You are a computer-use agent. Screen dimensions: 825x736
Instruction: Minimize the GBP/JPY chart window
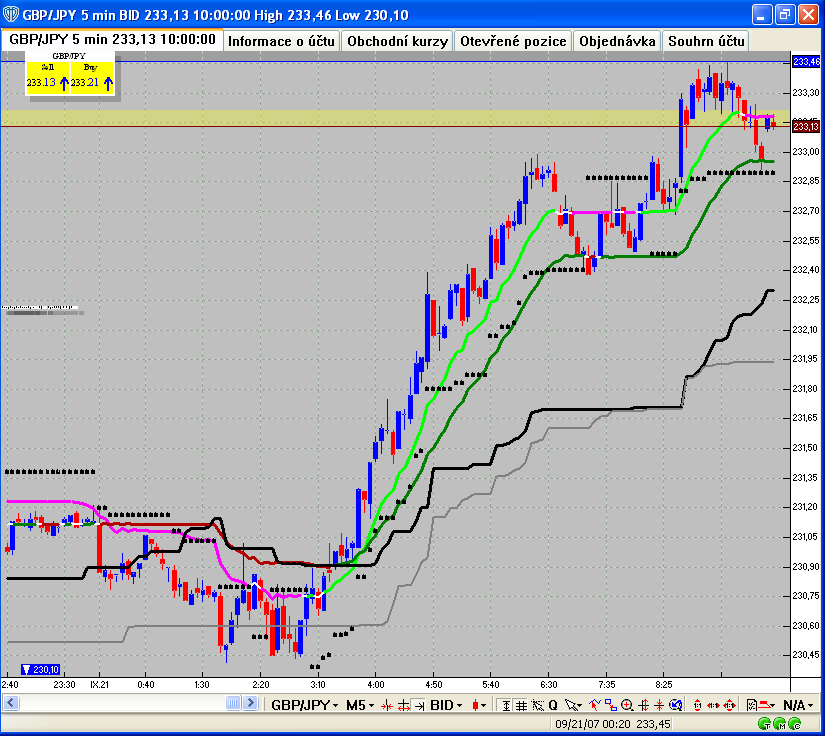click(x=761, y=14)
